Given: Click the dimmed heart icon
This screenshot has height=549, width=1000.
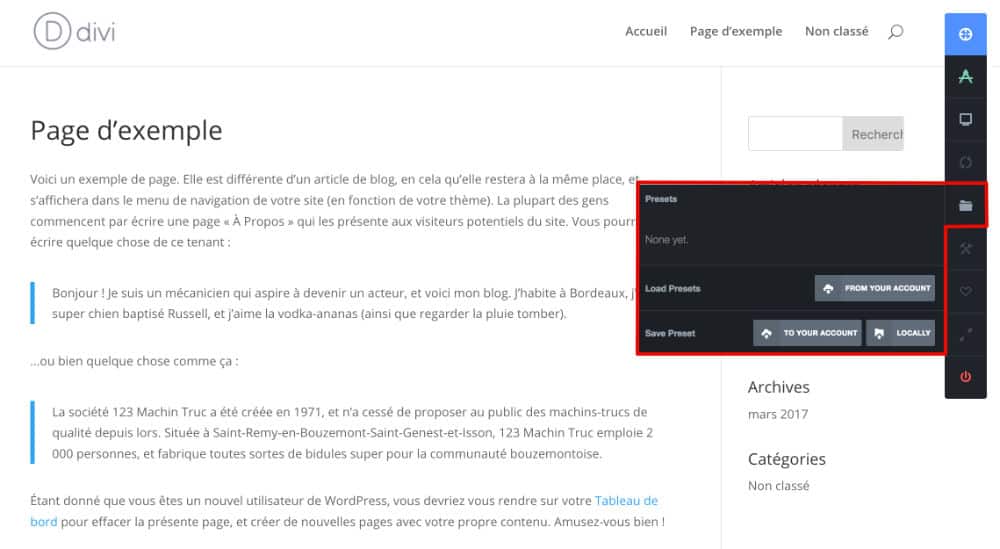Looking at the screenshot, I should coord(965,291).
